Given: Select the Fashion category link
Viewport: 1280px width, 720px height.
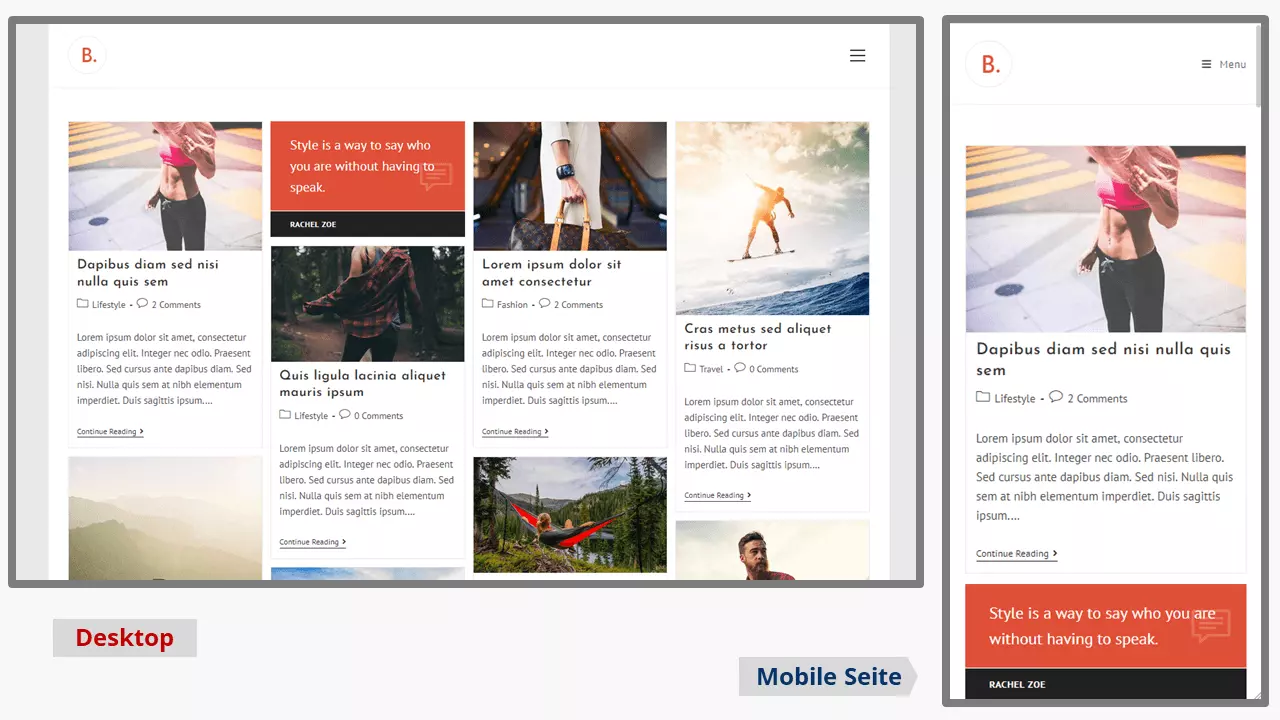Looking at the screenshot, I should tap(512, 305).
